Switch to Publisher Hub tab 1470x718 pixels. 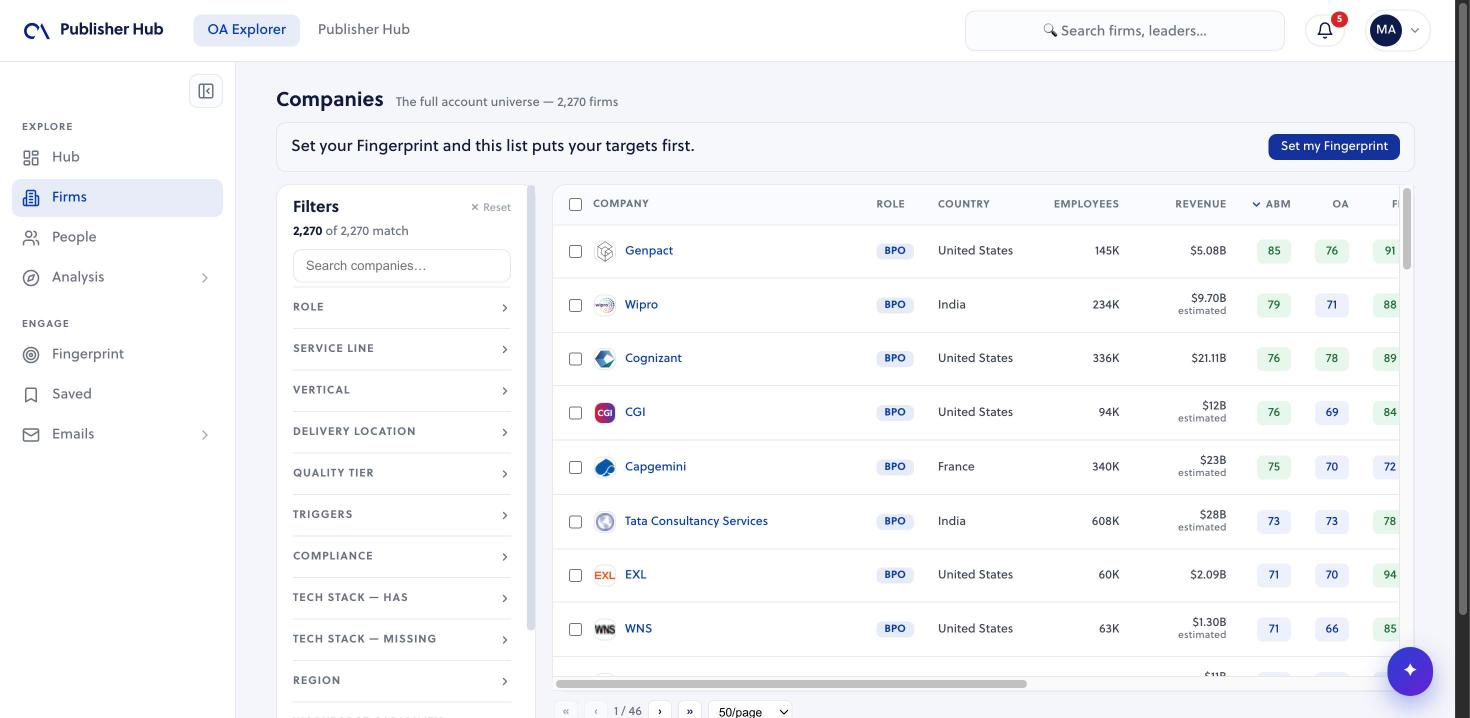click(364, 30)
